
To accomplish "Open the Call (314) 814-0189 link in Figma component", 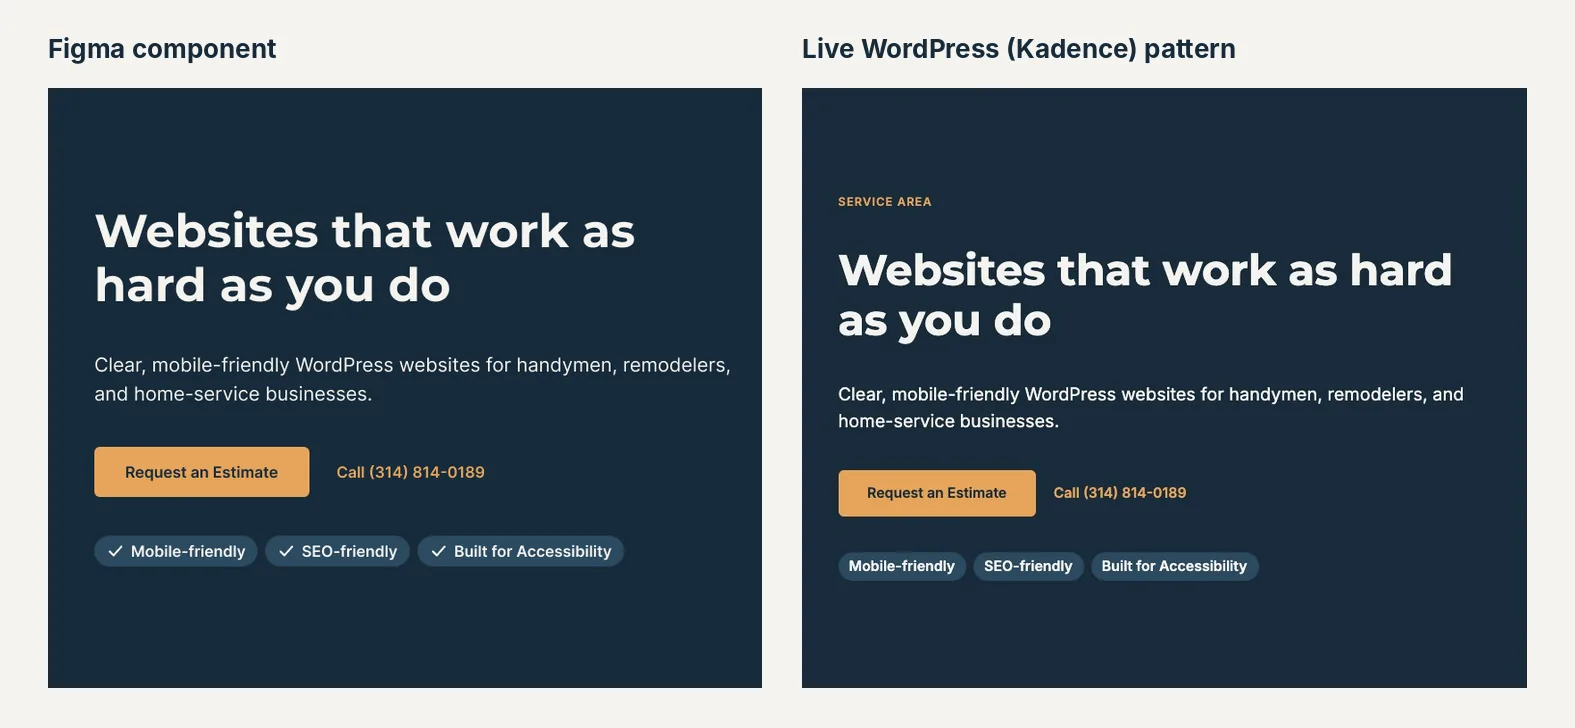I will (410, 472).
